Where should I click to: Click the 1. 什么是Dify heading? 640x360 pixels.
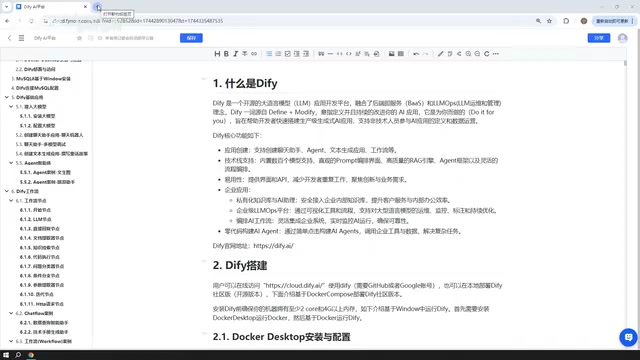point(245,83)
